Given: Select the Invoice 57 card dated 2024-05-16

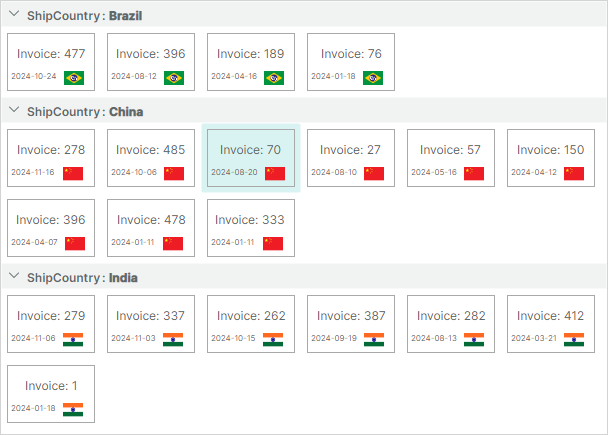Looking at the screenshot, I should (x=451, y=158).
